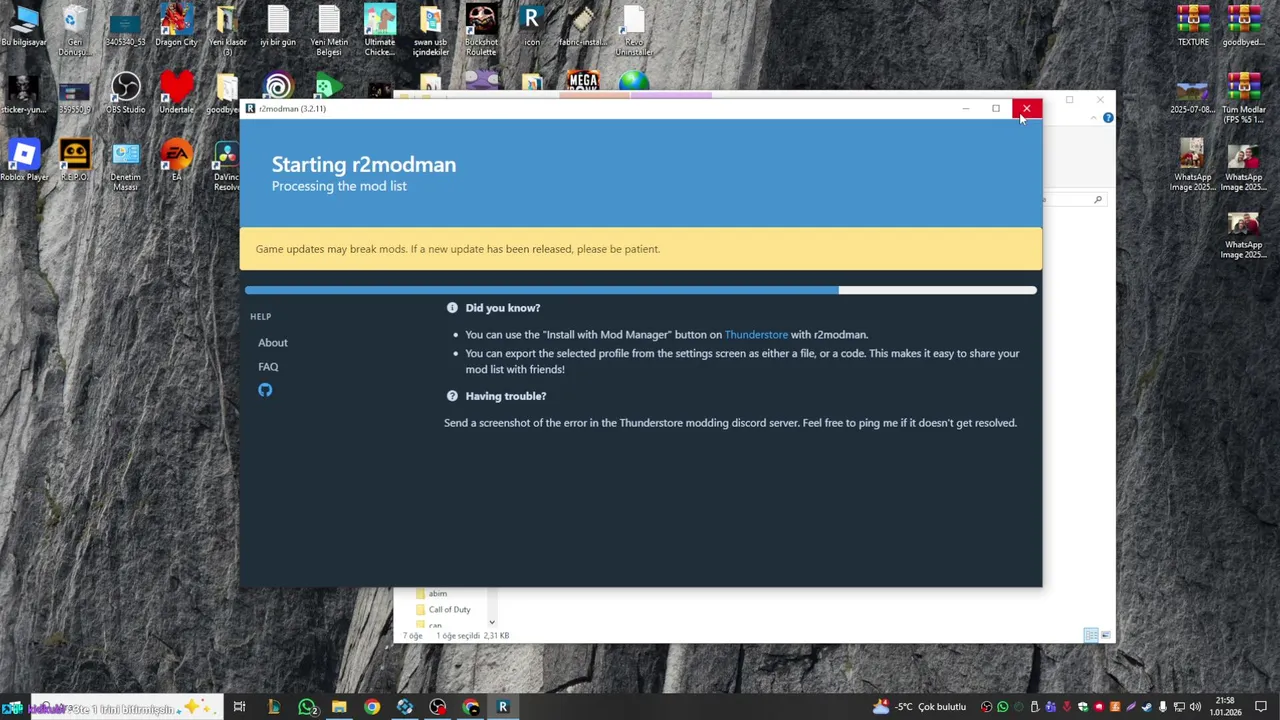Click the 'Having trouble?' question icon
This screenshot has width=1280, height=720.
pos(452,396)
